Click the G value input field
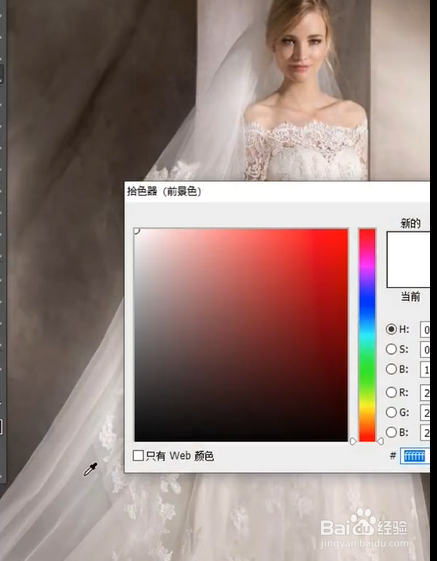437x561 pixels. pos(425,413)
